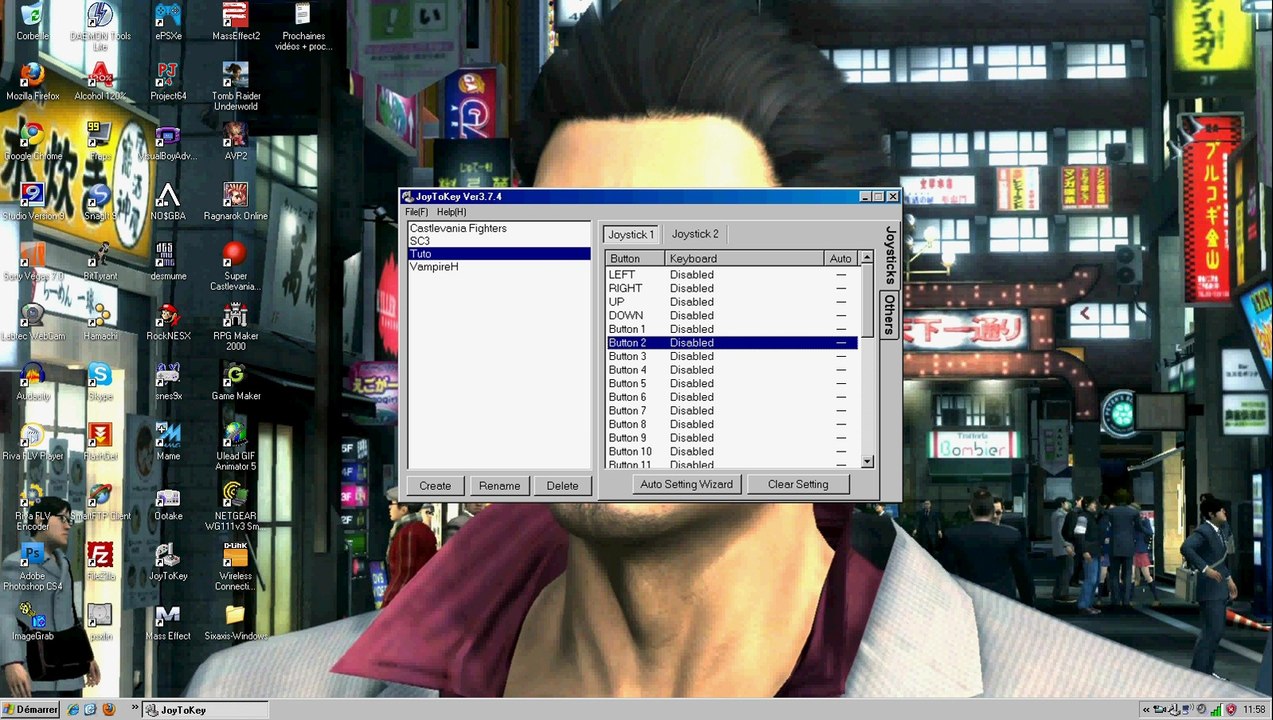The width and height of the screenshot is (1273, 720).
Task: Select the VampireH profile
Action: coord(499,267)
